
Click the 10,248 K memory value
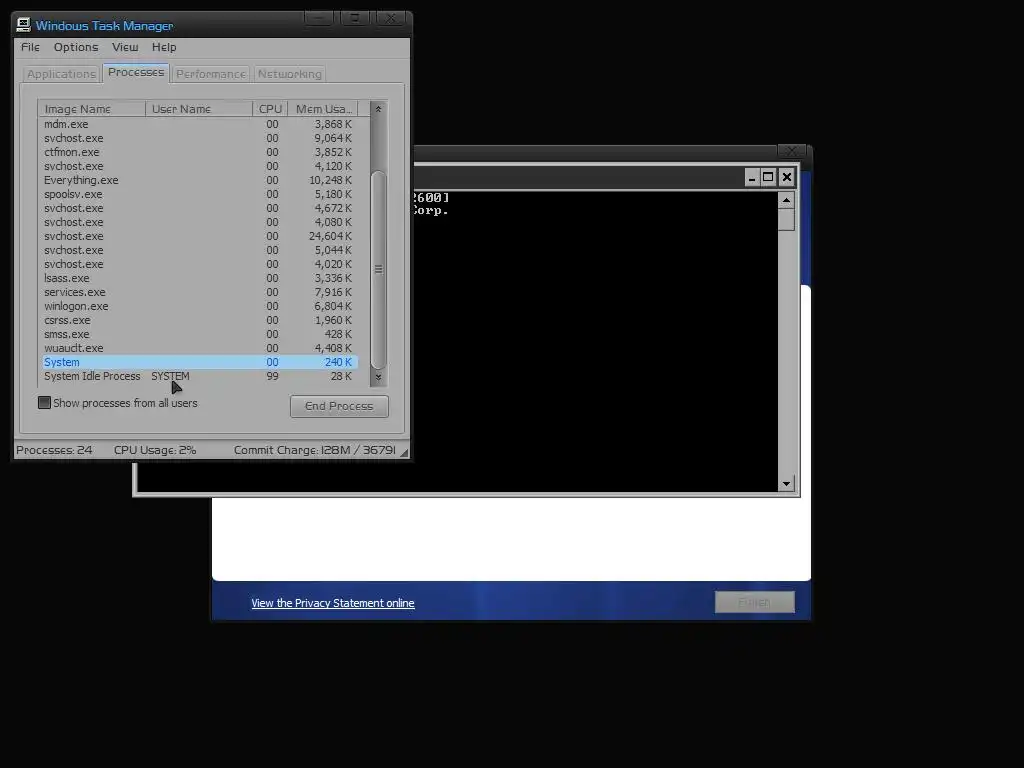[330, 180]
